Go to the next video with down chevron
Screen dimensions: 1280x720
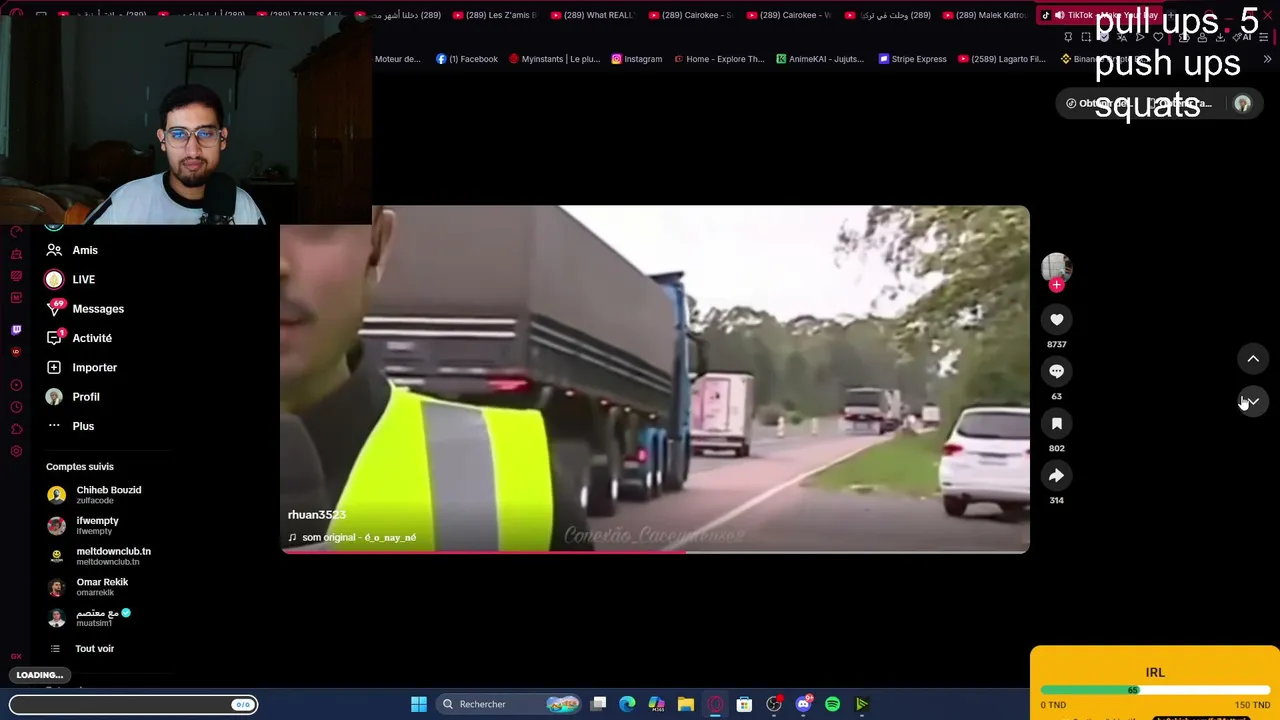pos(1253,401)
